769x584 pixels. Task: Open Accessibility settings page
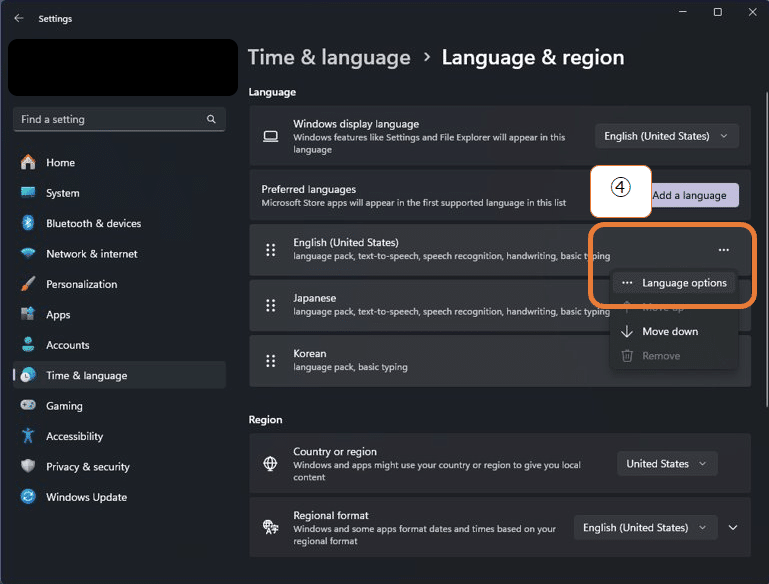pyautogui.click(x=119, y=436)
